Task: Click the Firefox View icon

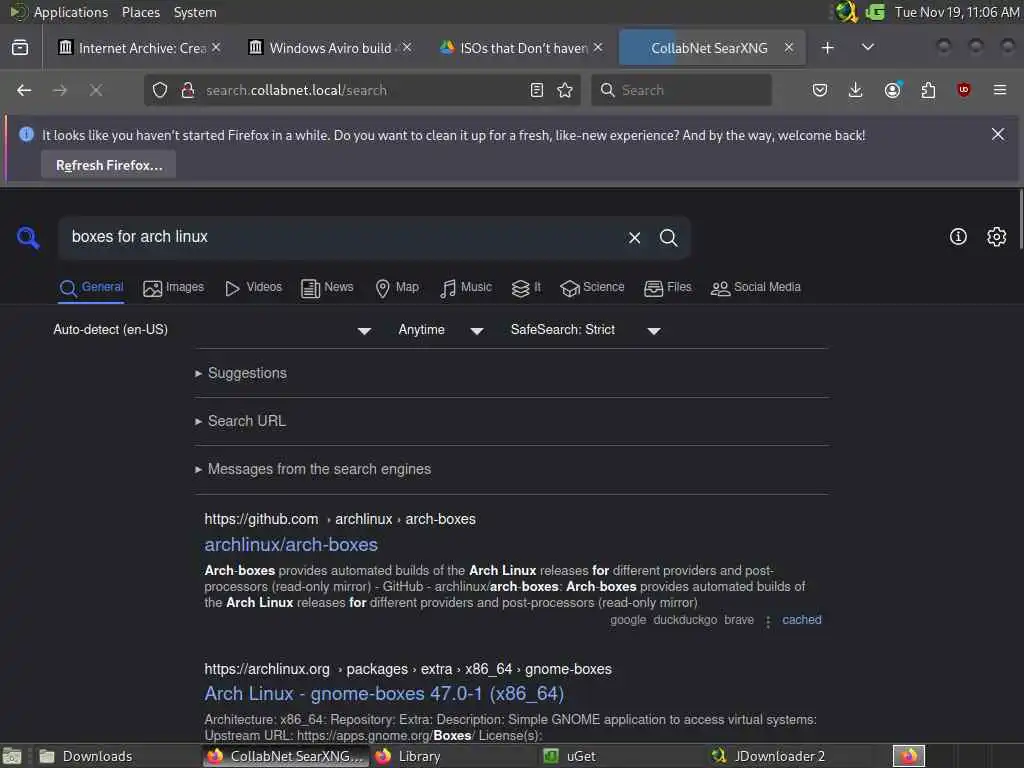Action: [x=20, y=48]
